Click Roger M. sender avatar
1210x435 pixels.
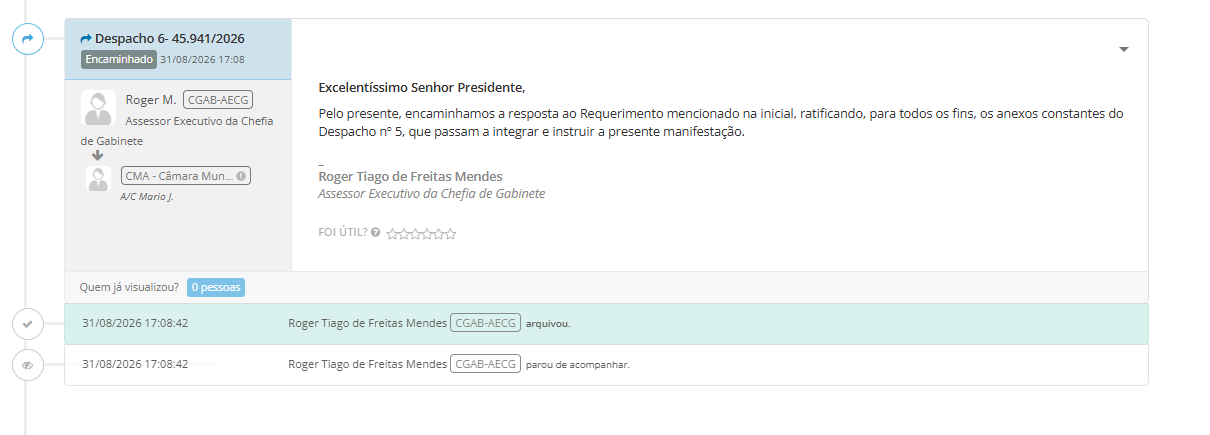coord(98,108)
